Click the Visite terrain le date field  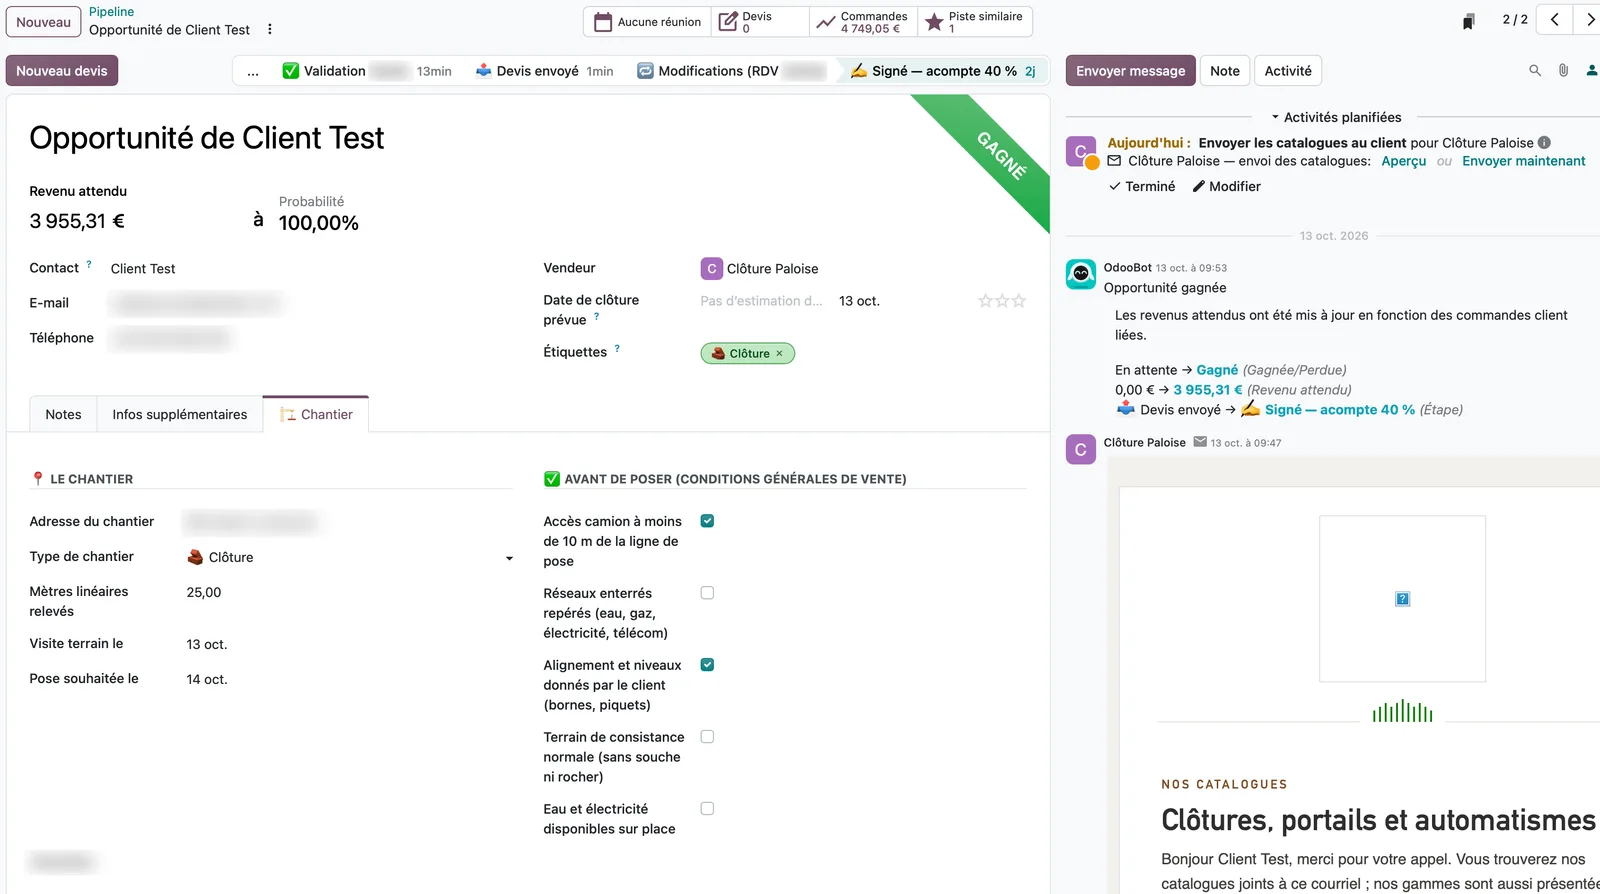click(207, 645)
